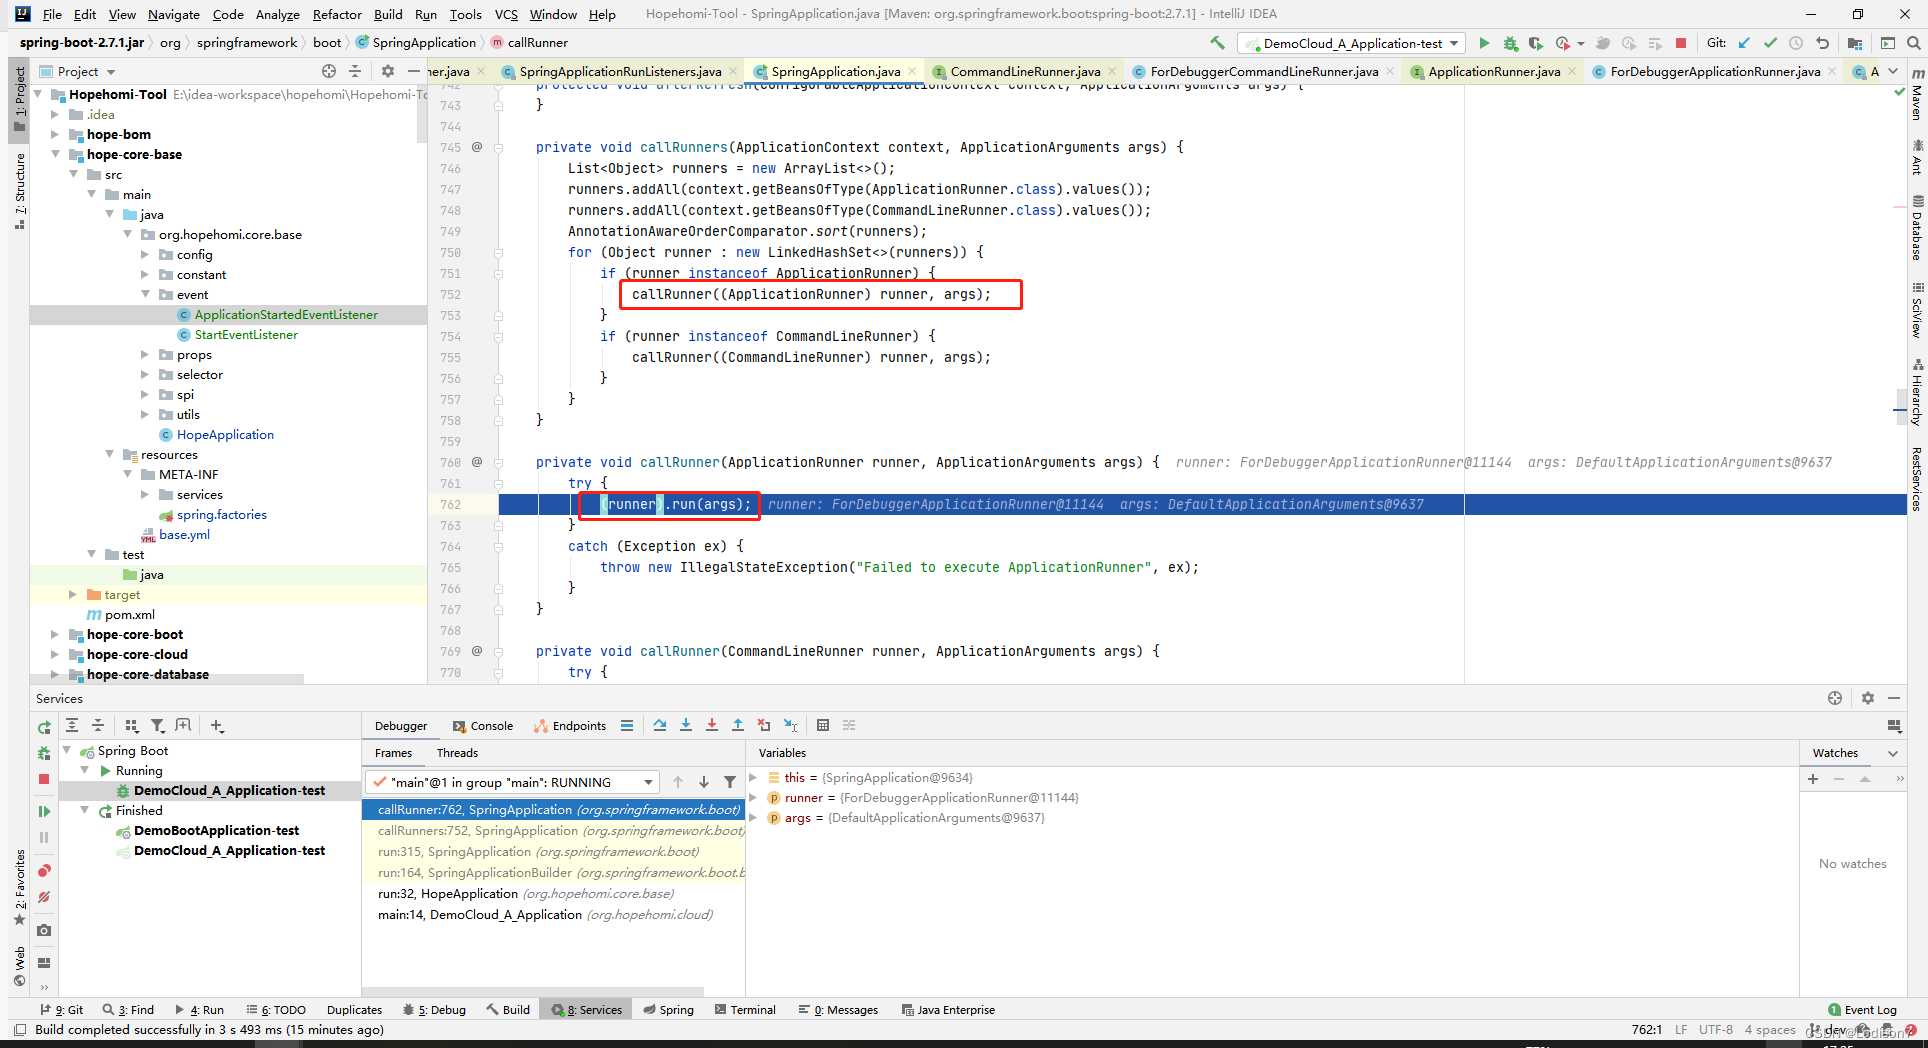1928x1048 pixels.
Task: Switch to CommandLineRunner.java tab
Action: click(1024, 71)
